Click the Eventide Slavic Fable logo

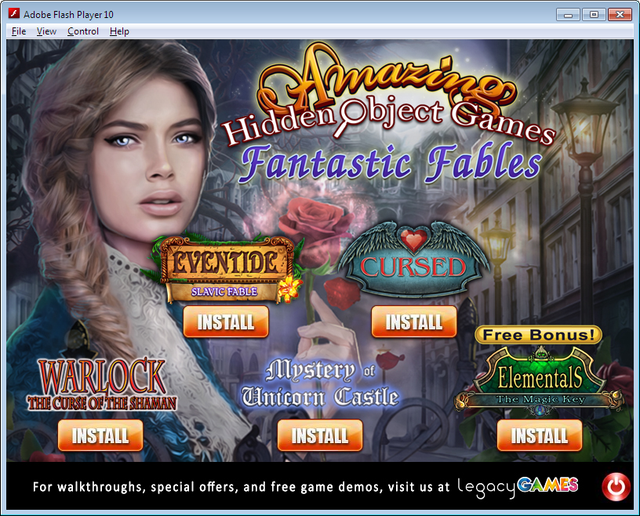point(226,269)
